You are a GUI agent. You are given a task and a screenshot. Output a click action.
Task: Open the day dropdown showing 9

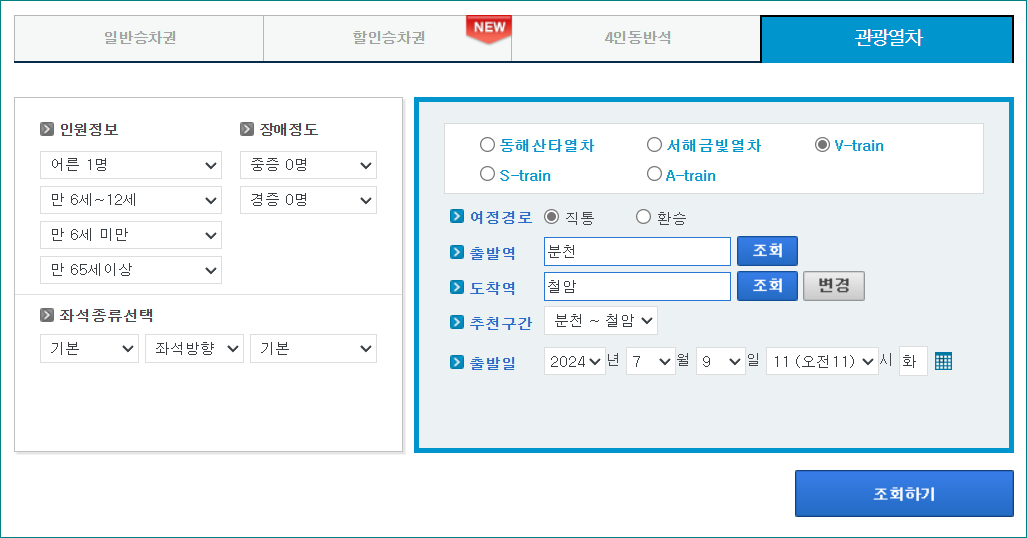[720, 361]
